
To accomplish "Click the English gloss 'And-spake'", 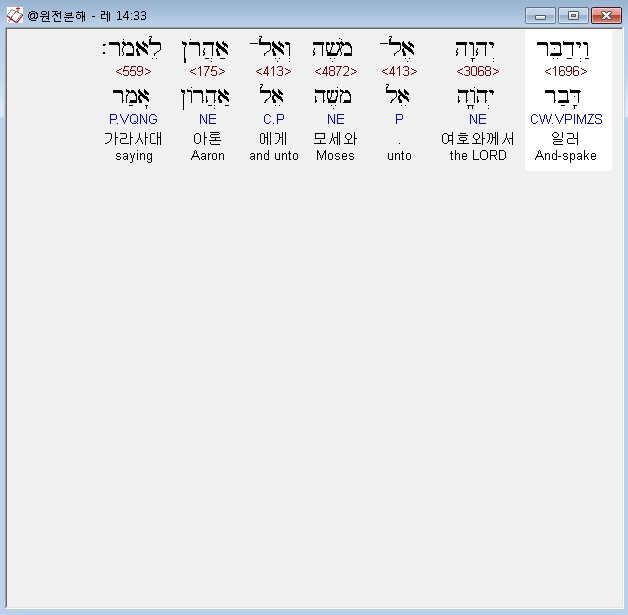I will tap(566, 155).
